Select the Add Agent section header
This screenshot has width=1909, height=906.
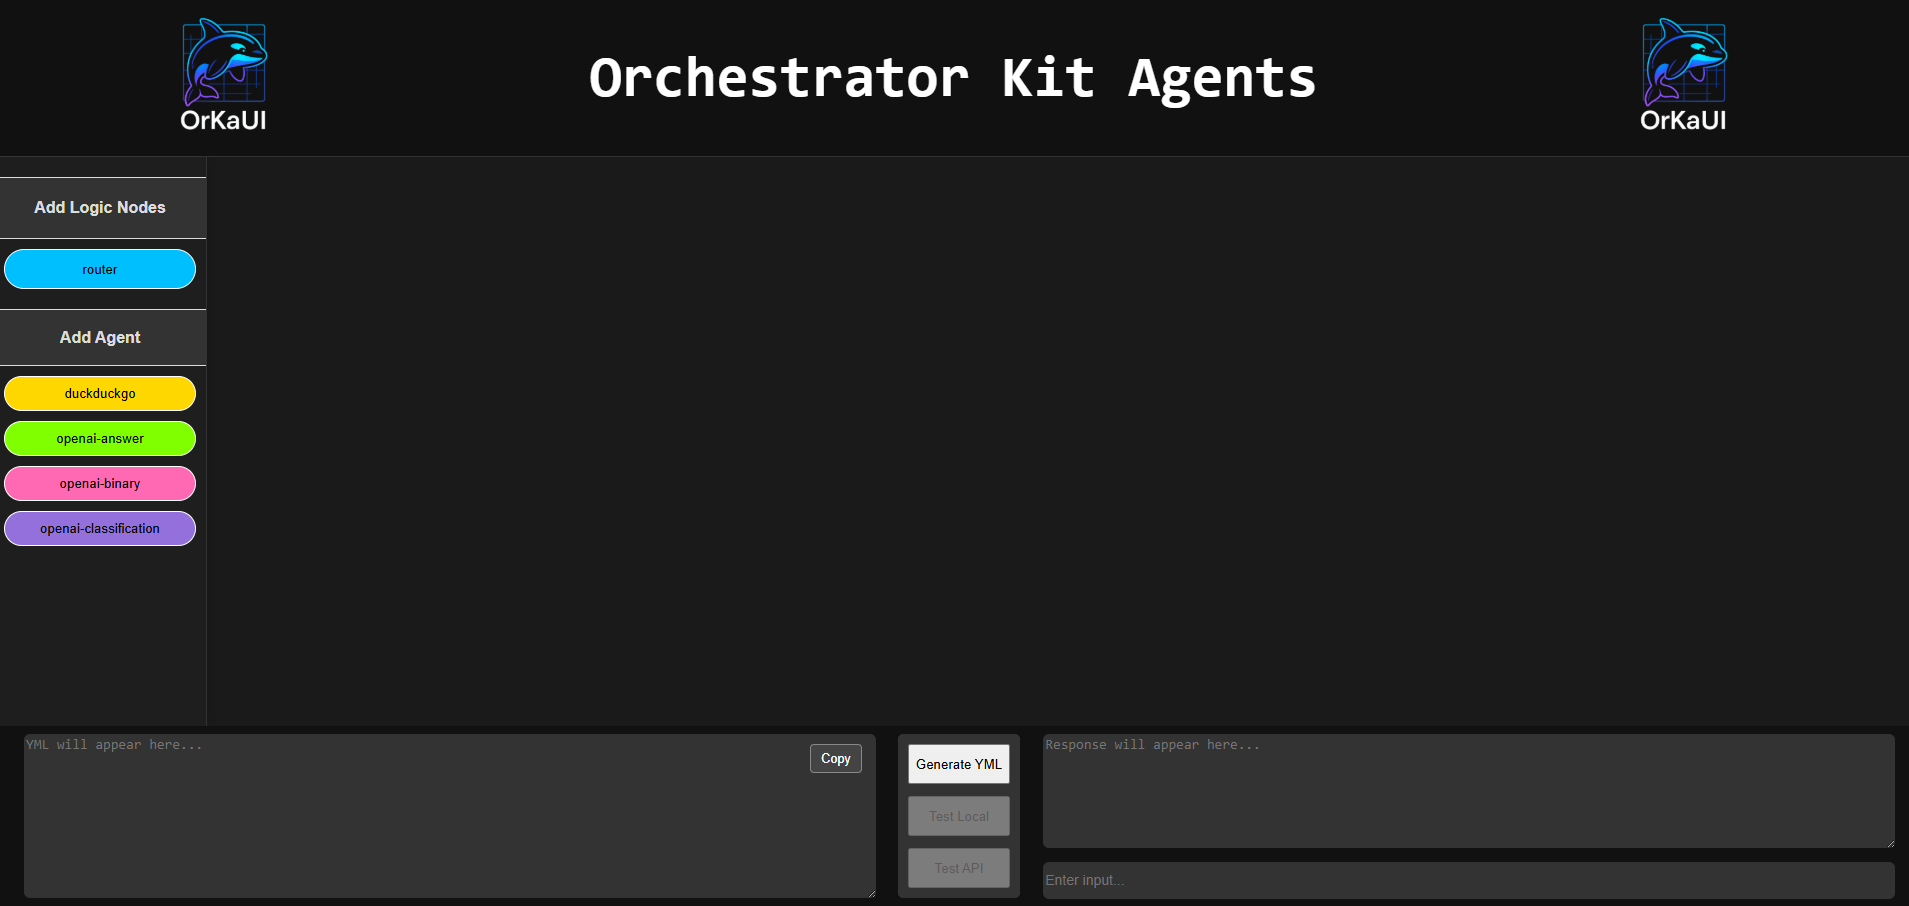pyautogui.click(x=100, y=337)
